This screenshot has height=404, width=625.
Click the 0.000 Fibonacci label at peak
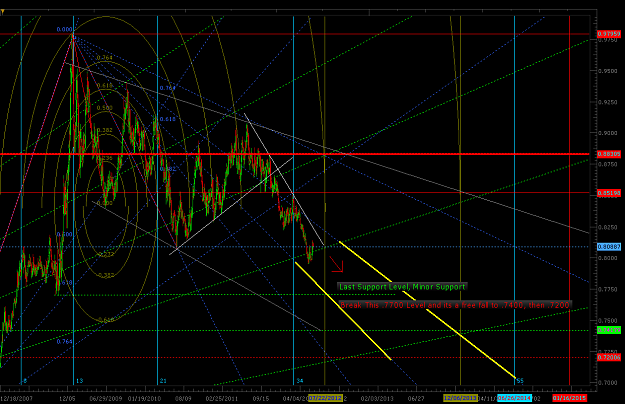[64, 29]
